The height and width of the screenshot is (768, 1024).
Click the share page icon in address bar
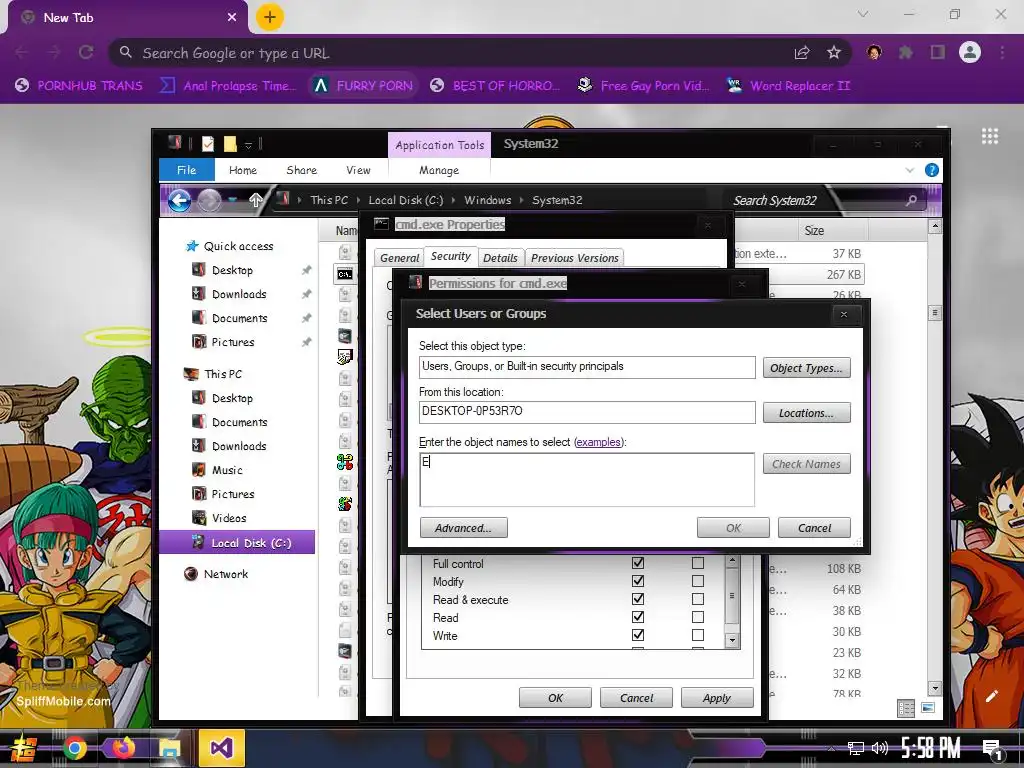point(802,53)
